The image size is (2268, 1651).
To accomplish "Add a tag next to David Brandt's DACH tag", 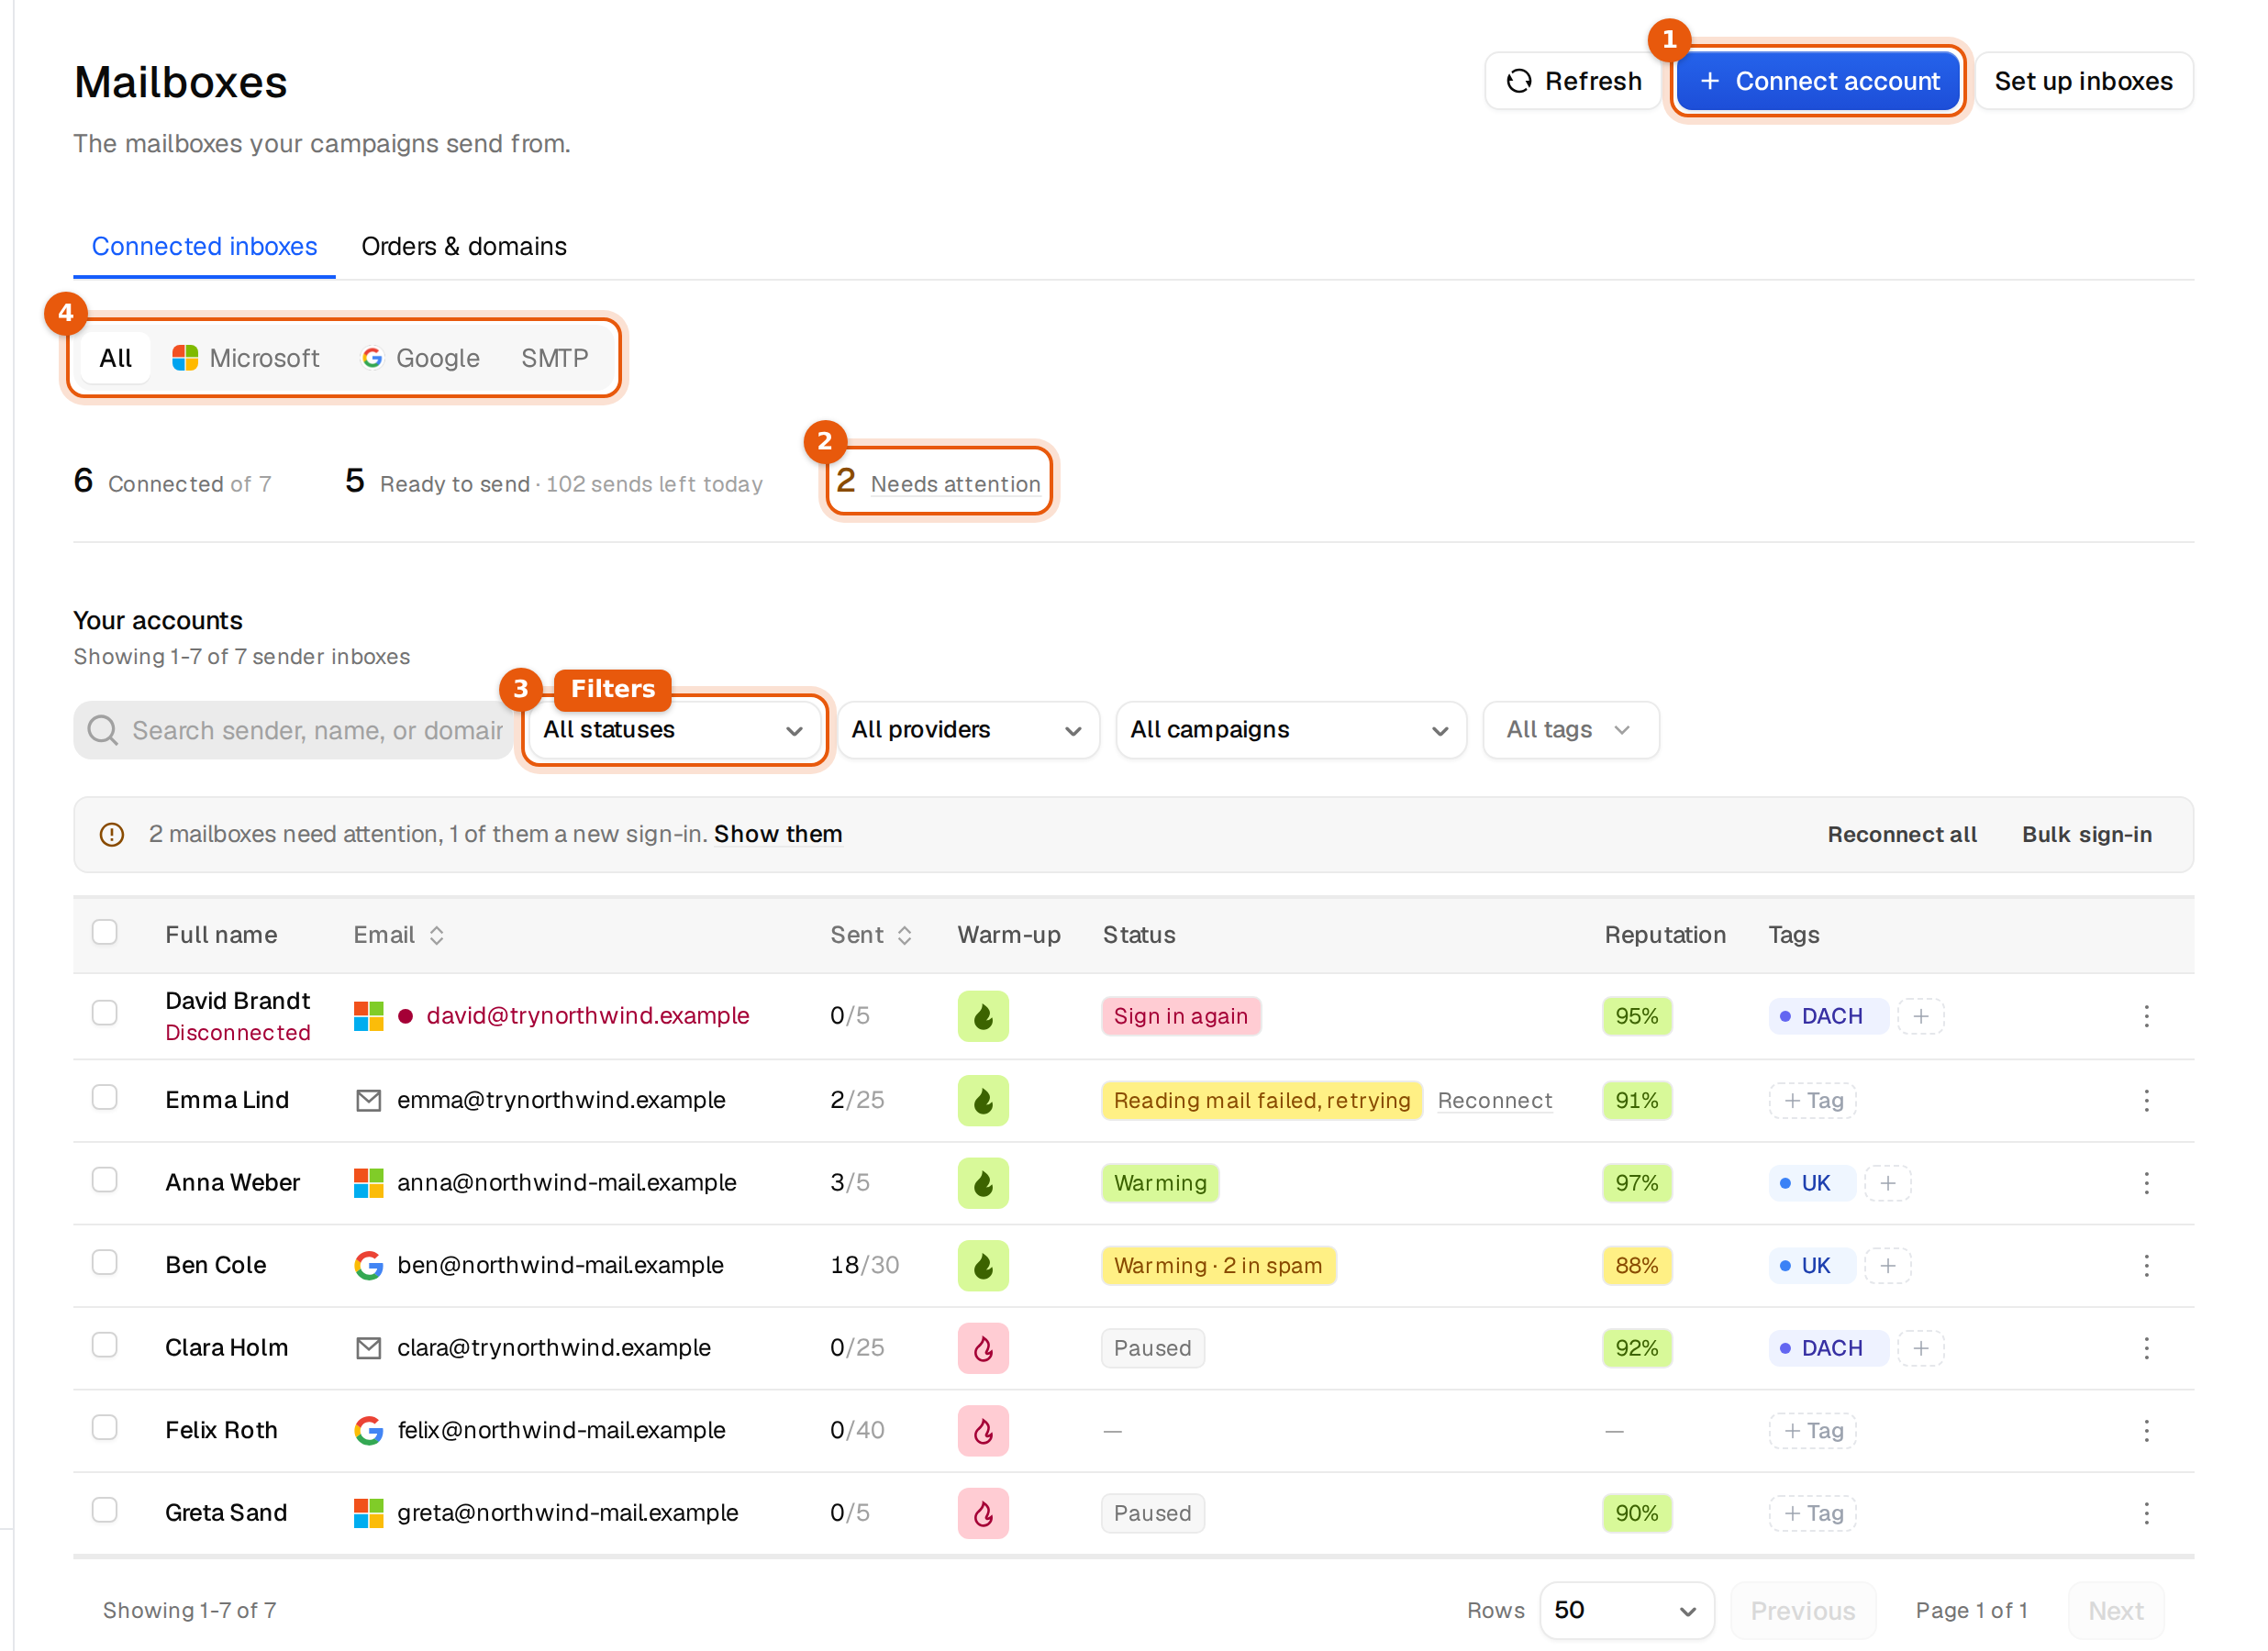I will pos(1921,1016).
